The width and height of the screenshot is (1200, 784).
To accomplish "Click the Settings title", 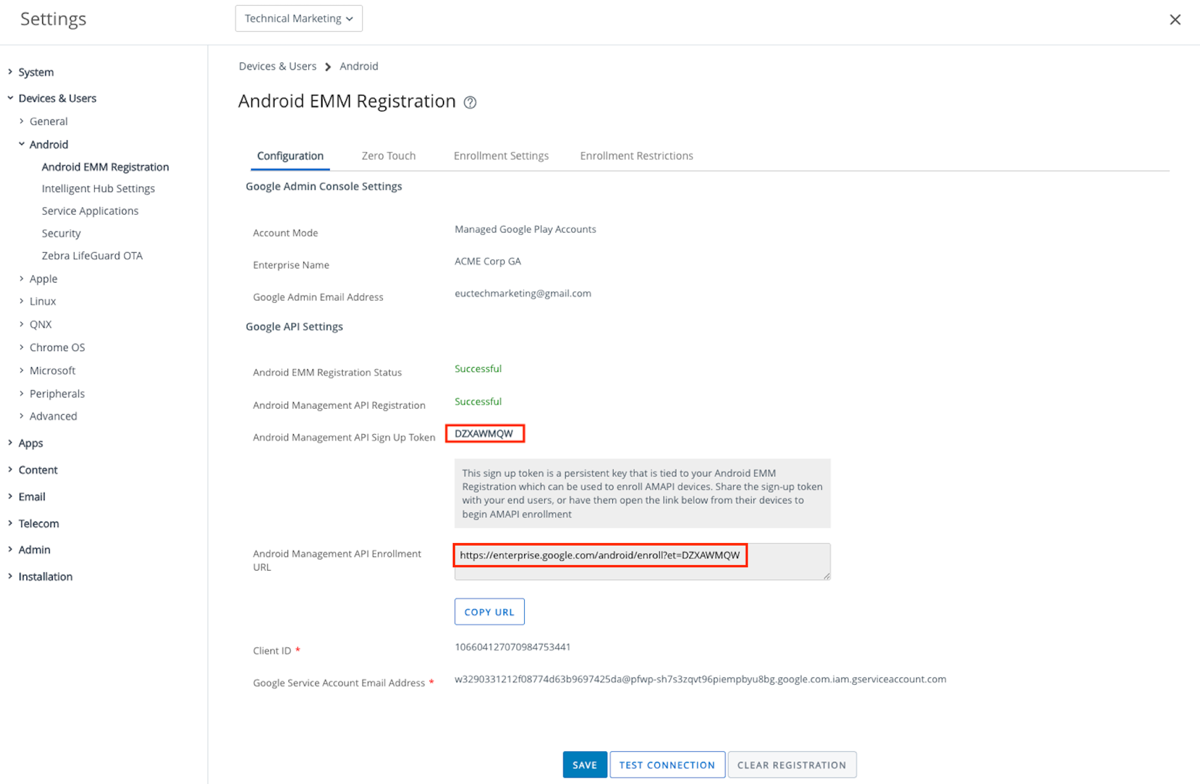I will (53, 19).
